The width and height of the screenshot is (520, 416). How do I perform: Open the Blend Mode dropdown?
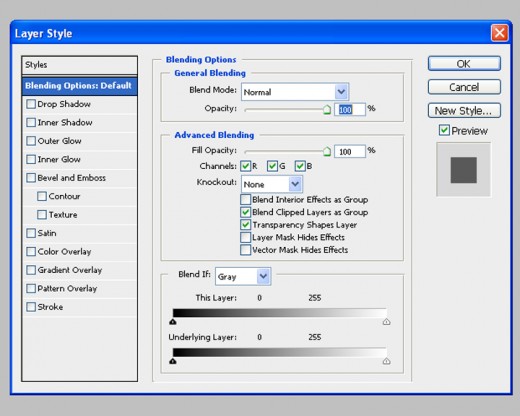pyautogui.click(x=295, y=92)
